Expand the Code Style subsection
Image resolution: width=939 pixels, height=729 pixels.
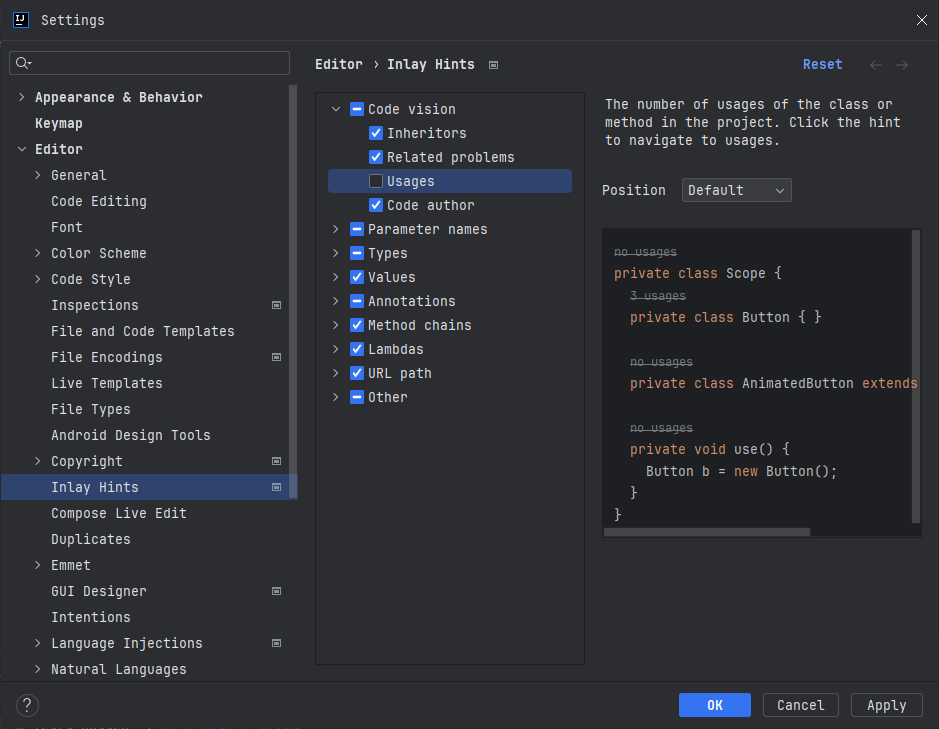[x=38, y=279]
